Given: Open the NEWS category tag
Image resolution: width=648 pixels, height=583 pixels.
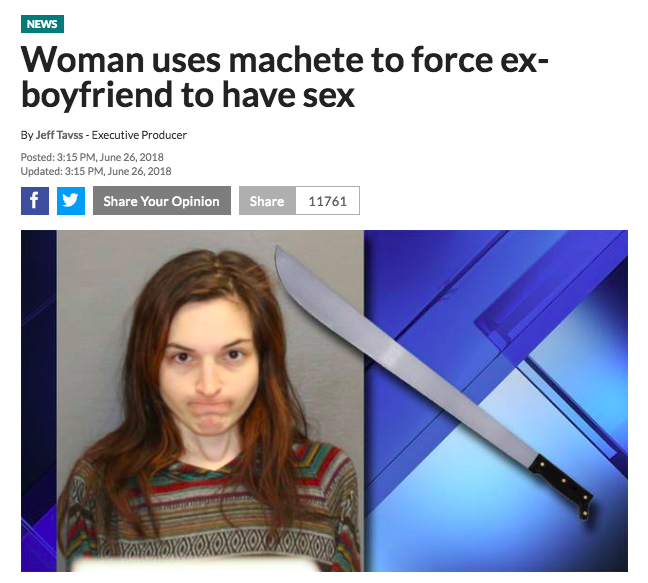Looking at the screenshot, I should pos(42,24).
